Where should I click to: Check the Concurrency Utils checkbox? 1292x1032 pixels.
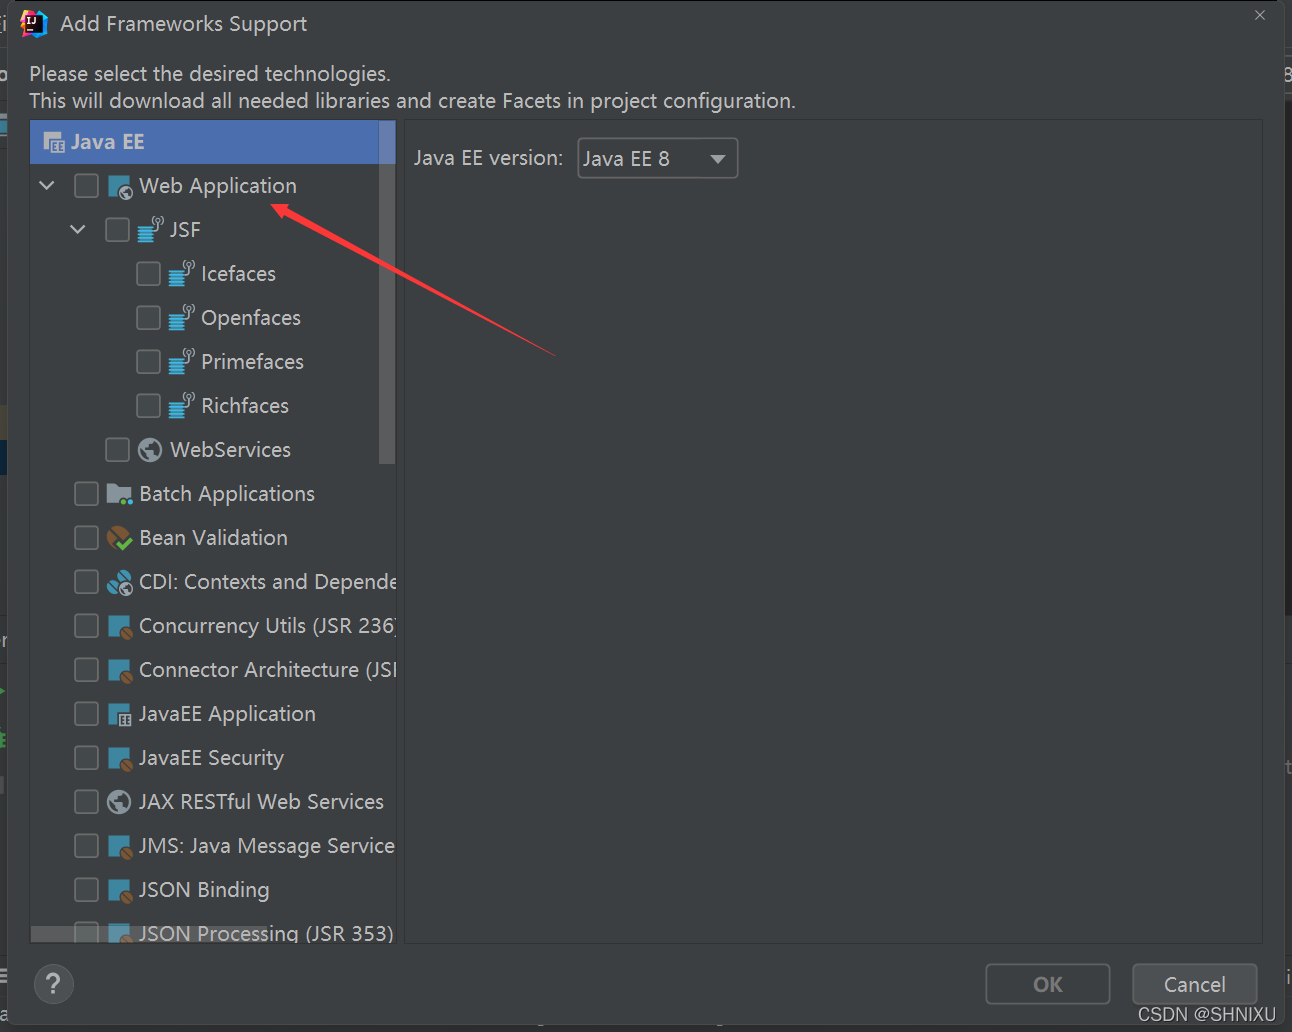[87, 626]
